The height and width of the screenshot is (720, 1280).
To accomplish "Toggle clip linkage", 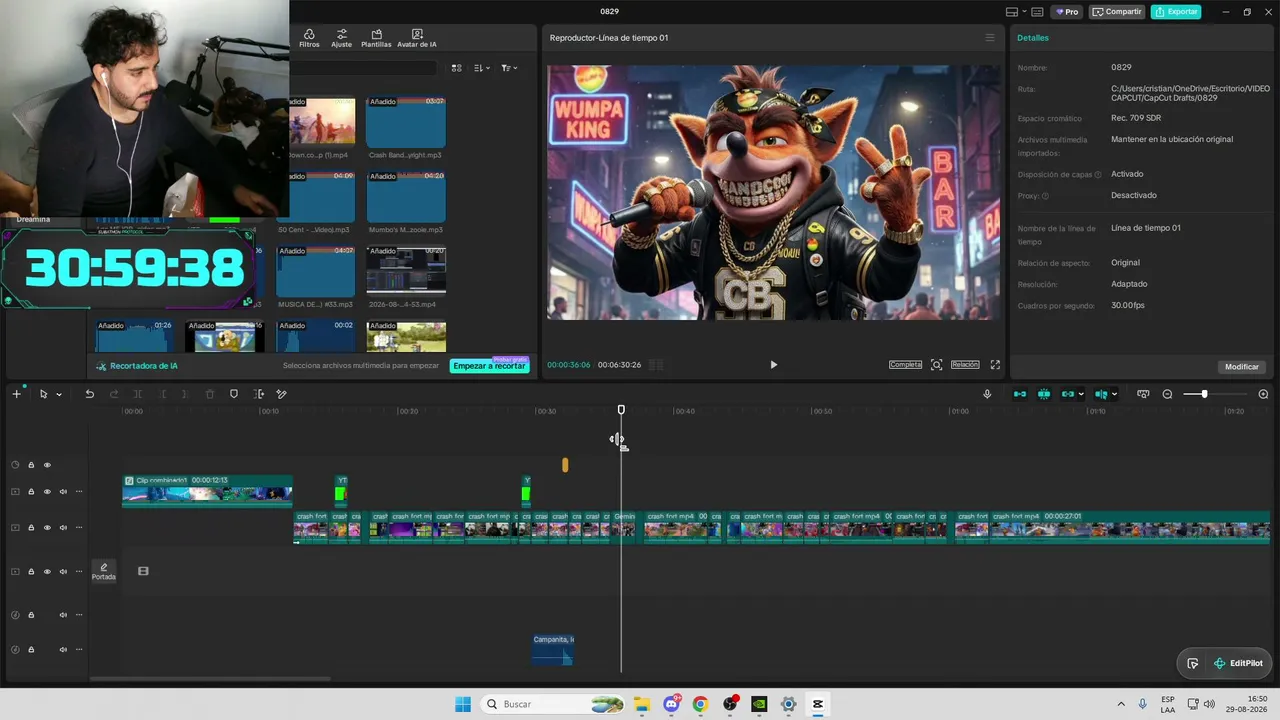I will click(1067, 394).
